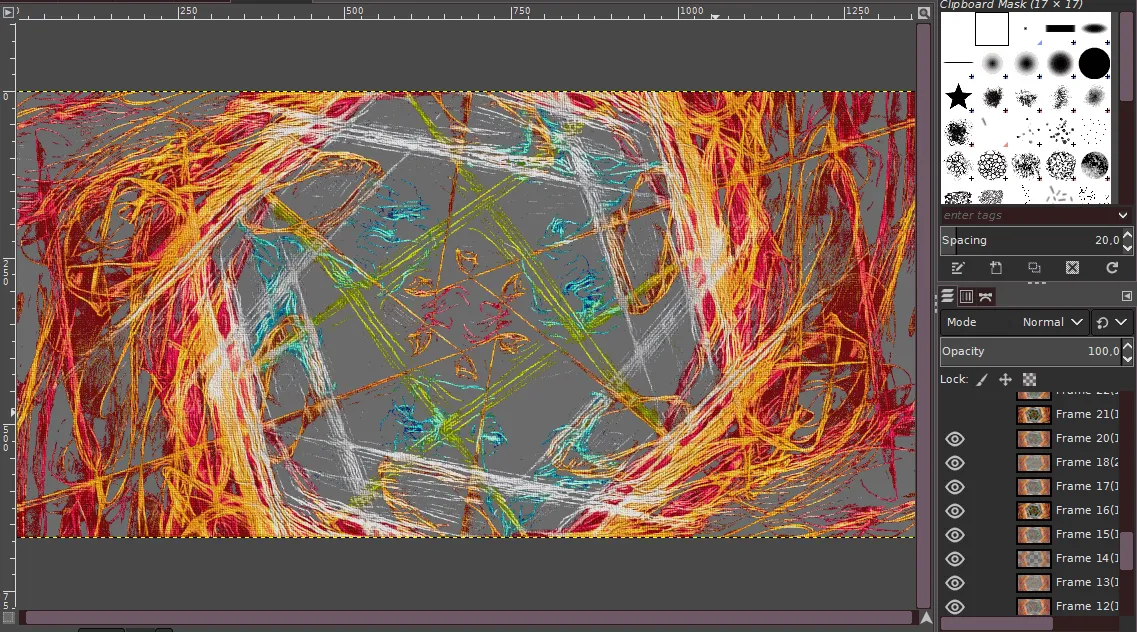Toggle zoom image when window resizes

click(923, 12)
